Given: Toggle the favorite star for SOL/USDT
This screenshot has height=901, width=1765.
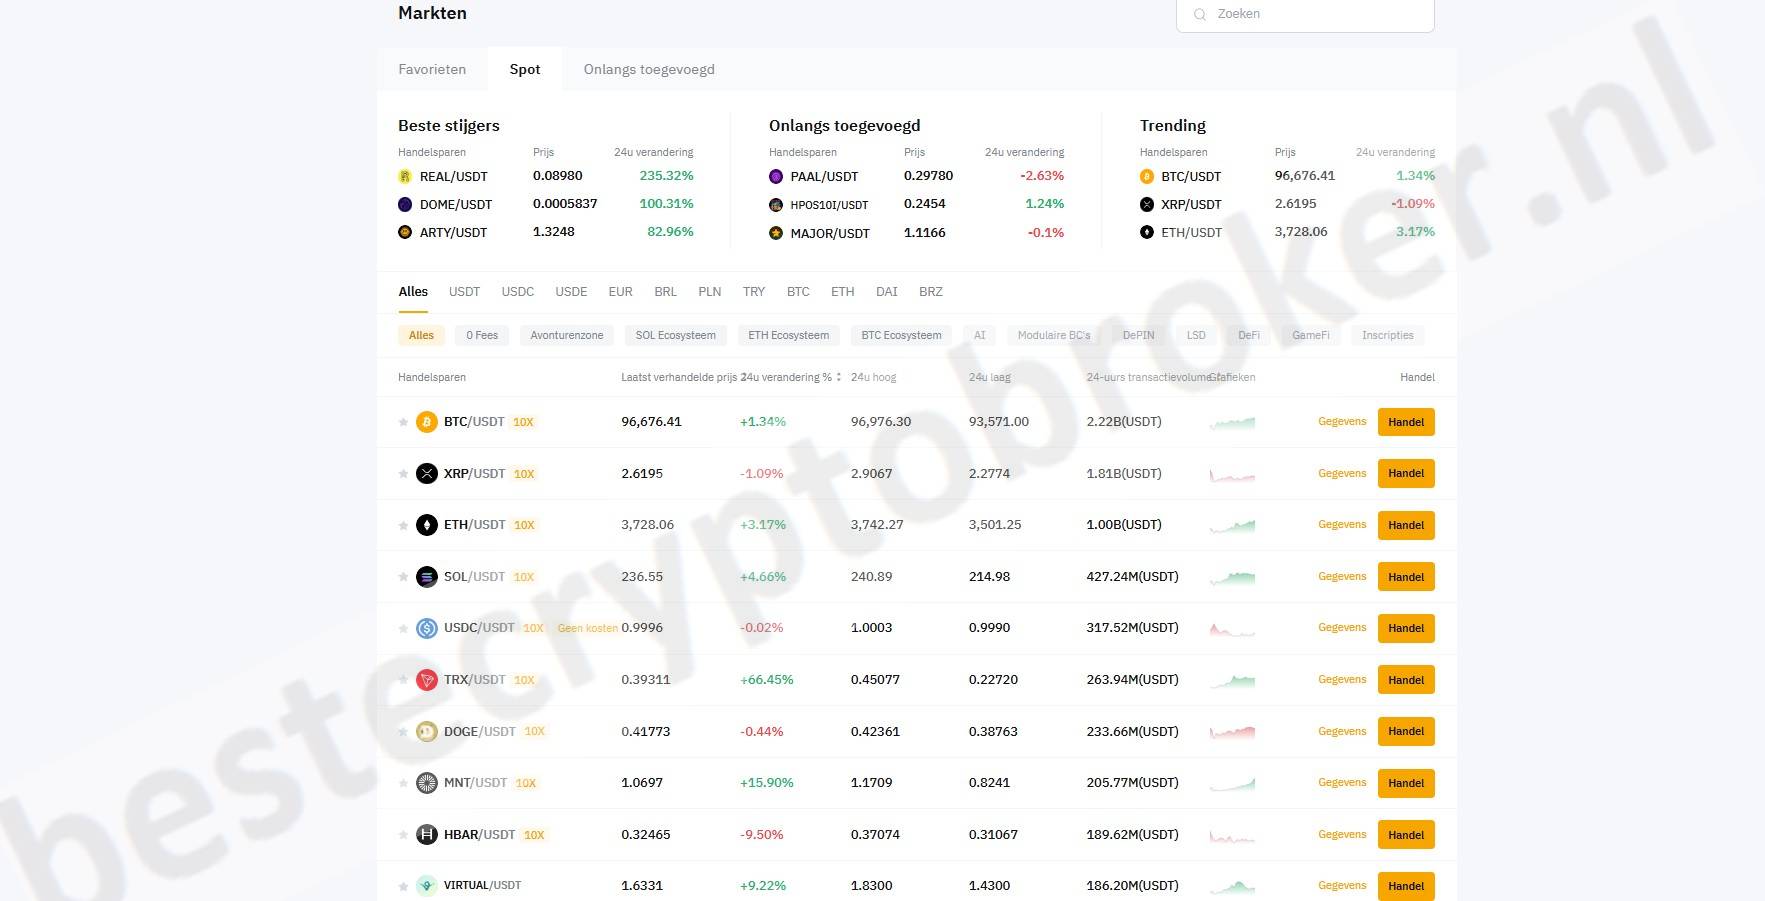Looking at the screenshot, I should [403, 577].
